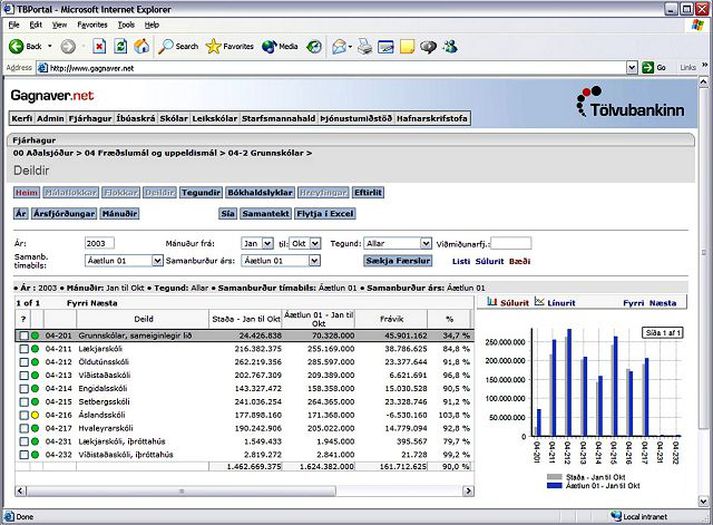Open the Mail envelope toolbar icon
The width and height of the screenshot is (713, 525).
click(x=339, y=46)
